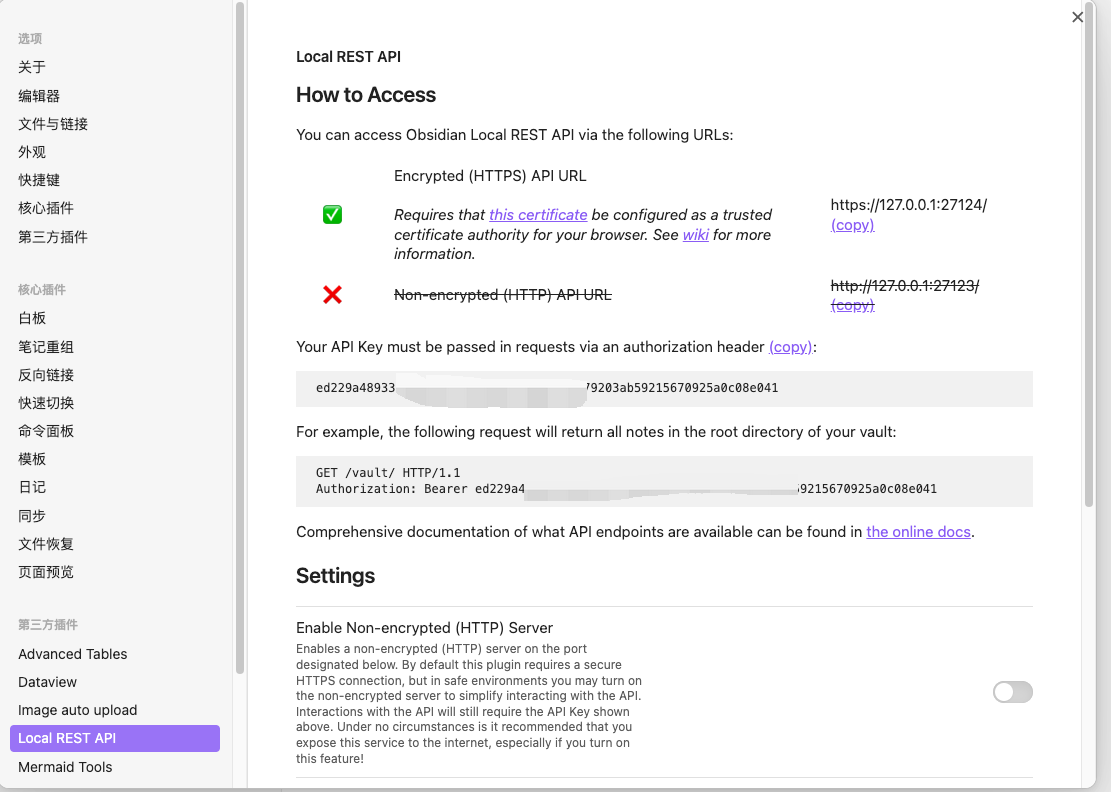
Task: Open the 外观 settings section
Action: (32, 151)
